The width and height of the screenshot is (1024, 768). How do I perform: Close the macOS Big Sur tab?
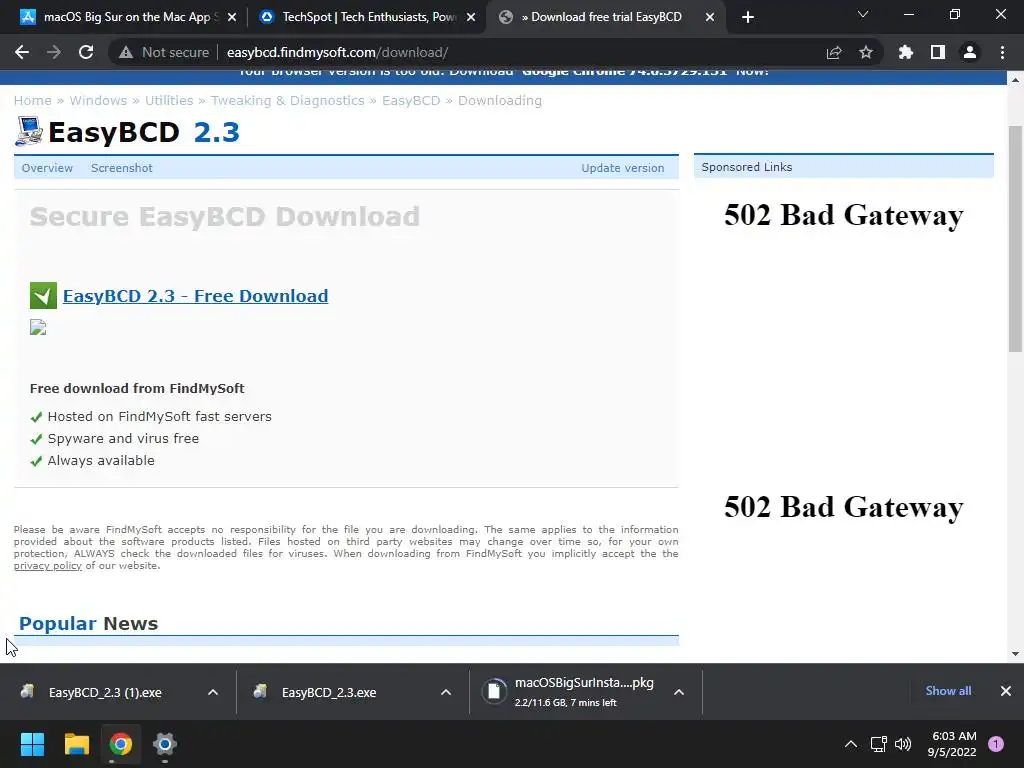click(232, 17)
